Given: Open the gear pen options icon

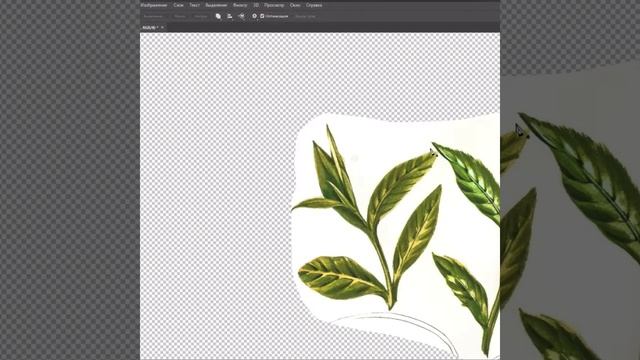Looking at the screenshot, I should click(254, 16).
